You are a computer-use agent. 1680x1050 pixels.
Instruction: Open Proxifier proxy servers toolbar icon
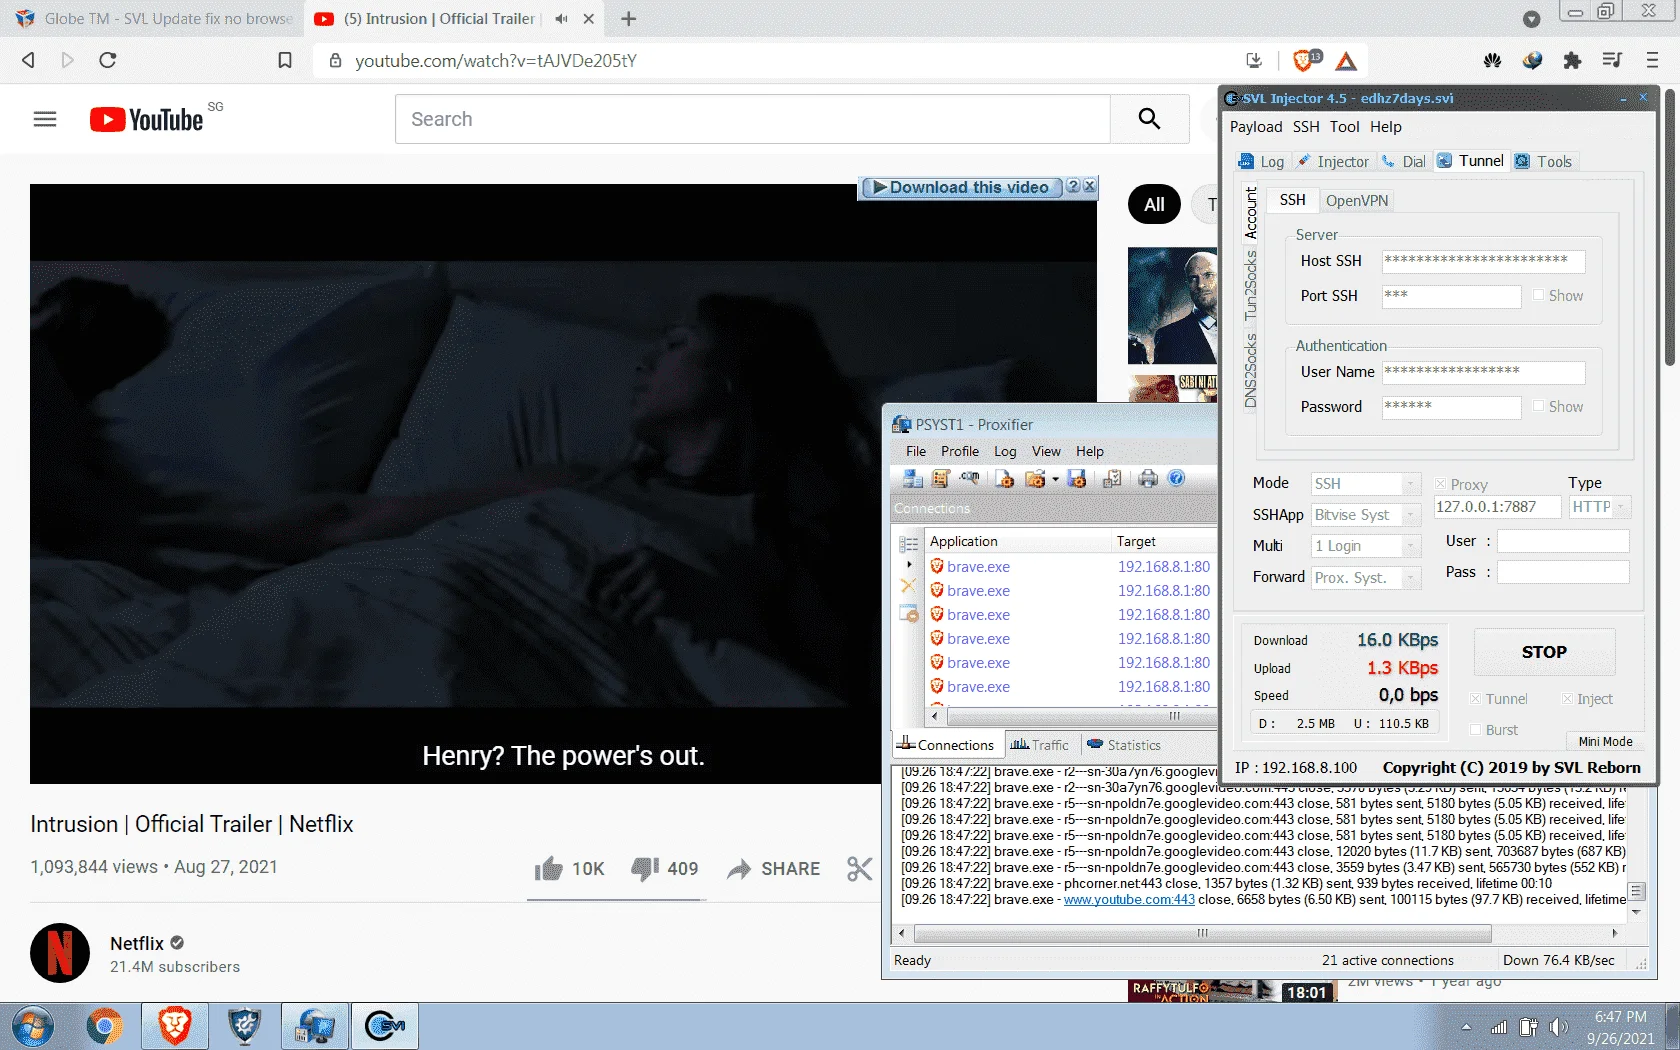pos(913,479)
